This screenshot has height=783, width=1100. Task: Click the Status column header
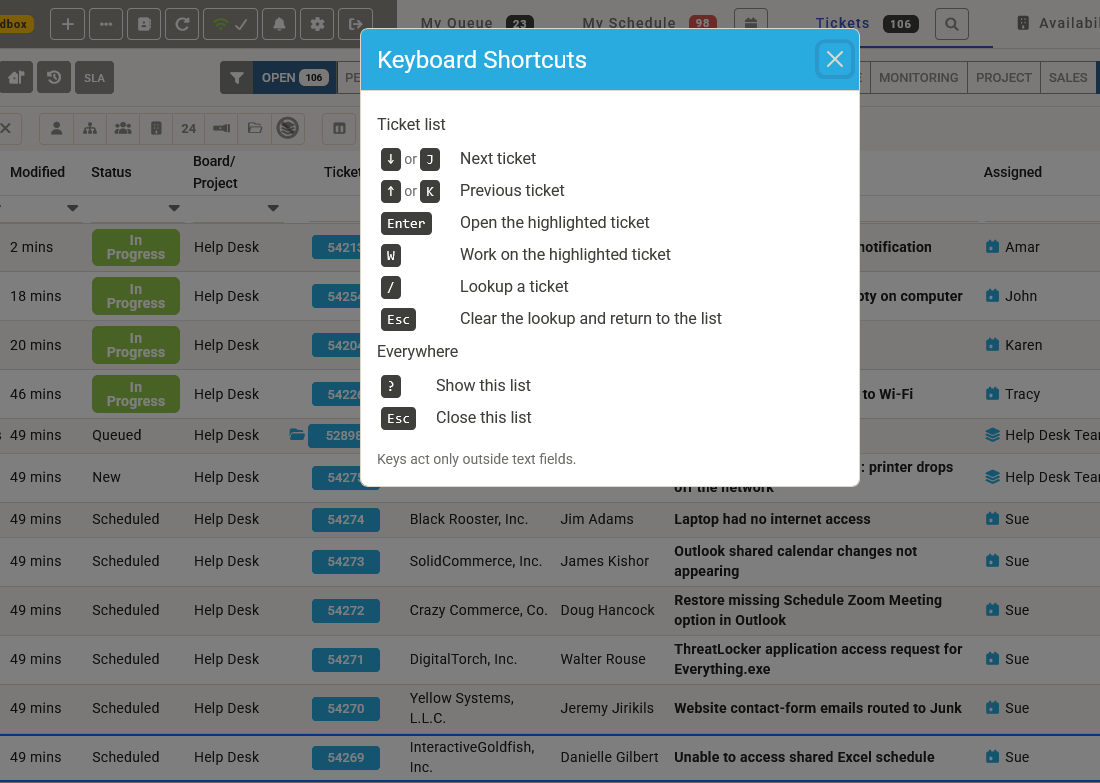click(111, 172)
